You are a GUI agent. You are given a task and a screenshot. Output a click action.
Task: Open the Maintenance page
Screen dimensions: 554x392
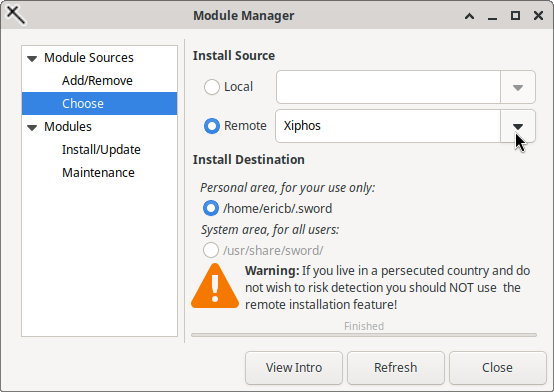point(98,172)
